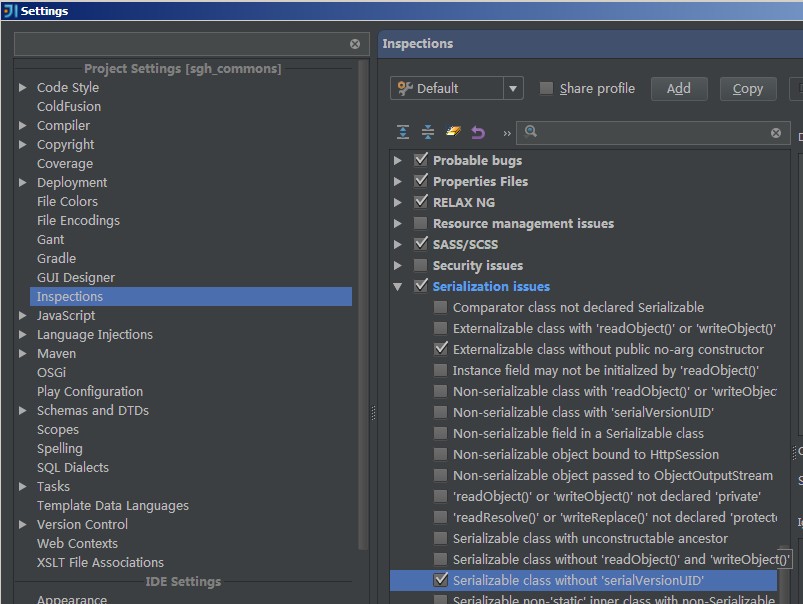Toggle Serialization issues group checkbox
The image size is (803, 604).
tap(420, 286)
